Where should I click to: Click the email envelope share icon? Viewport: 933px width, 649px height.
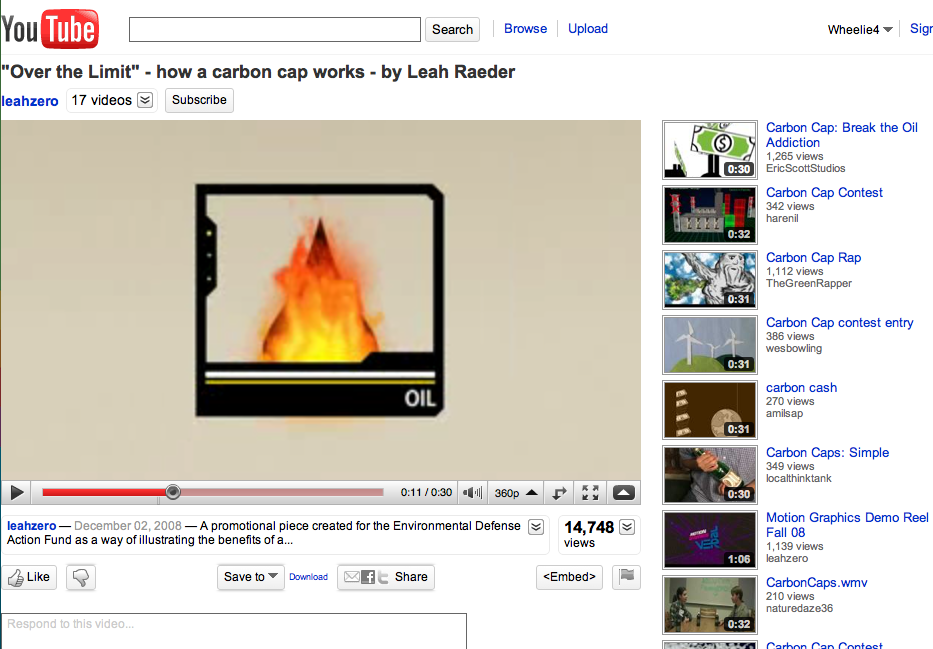[x=352, y=577]
